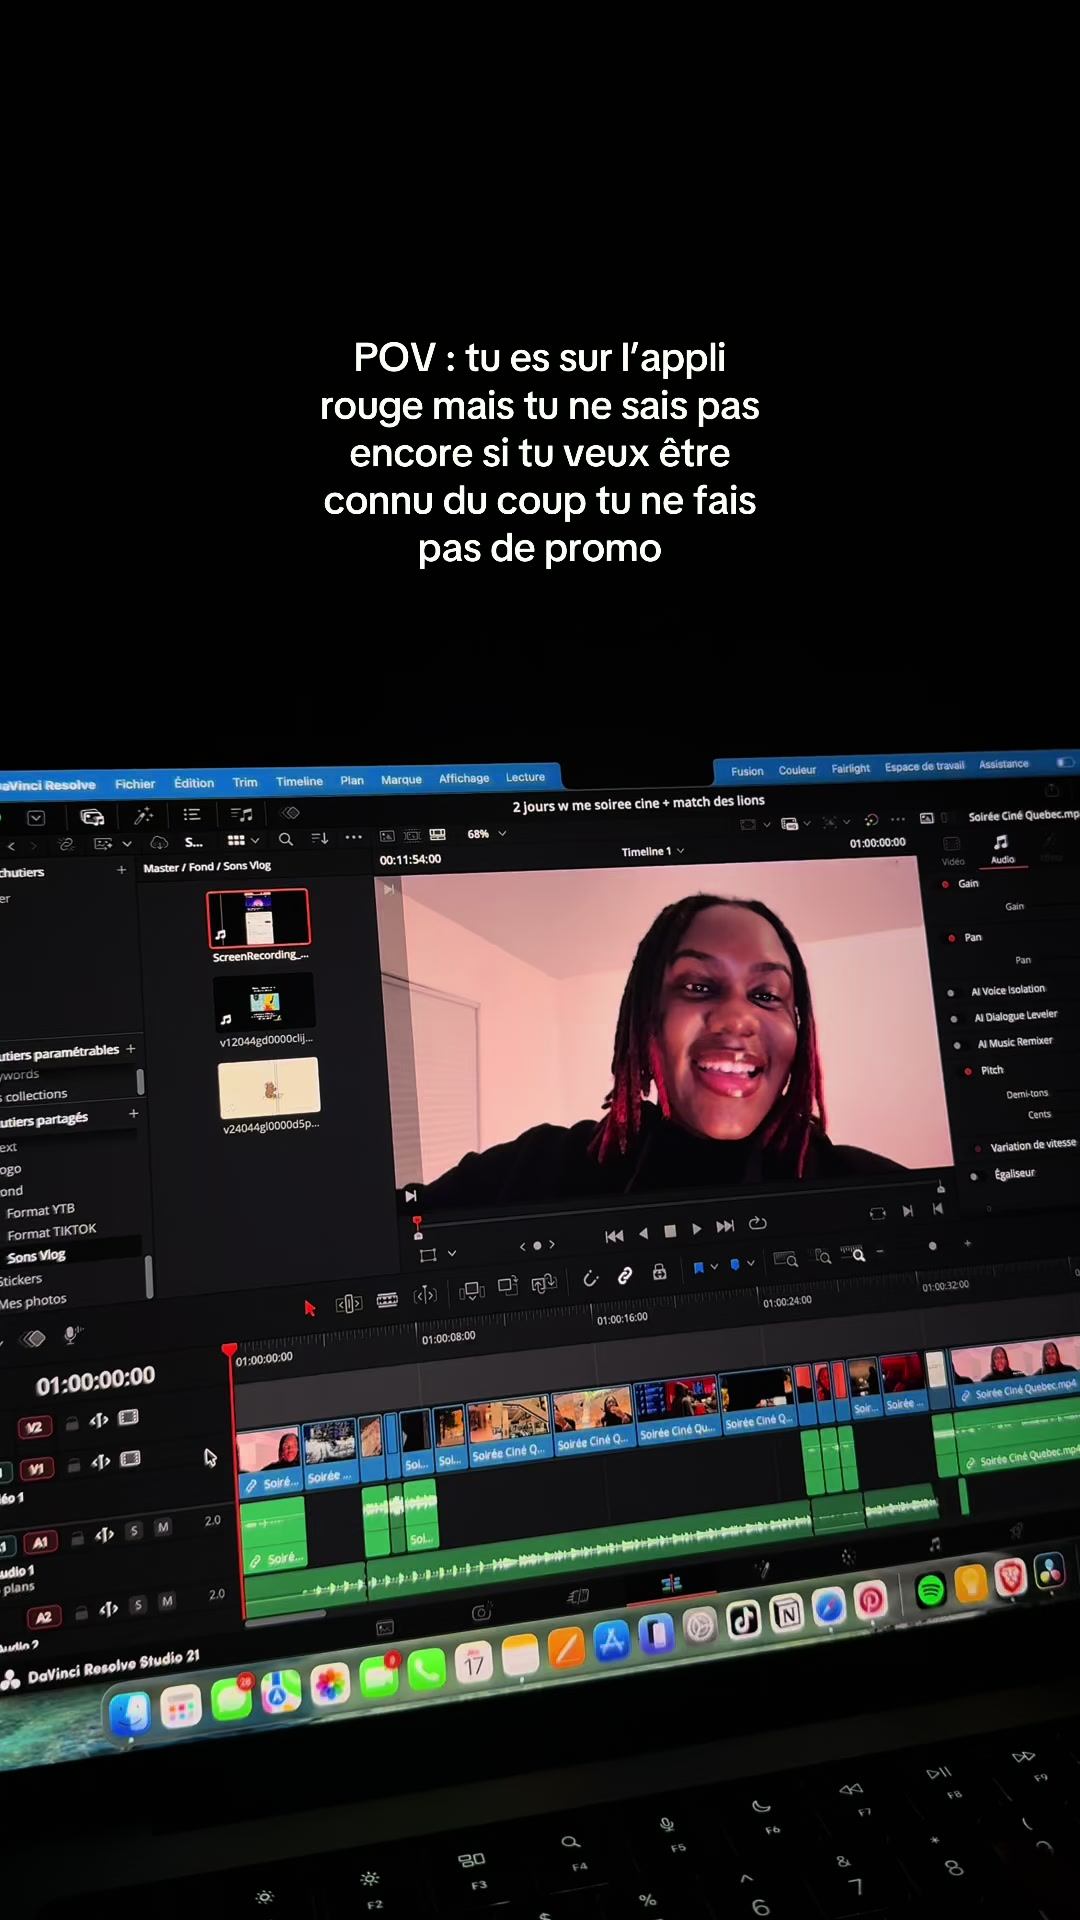This screenshot has width=1080, height=1920.
Task: Click the red playhead on timeline ruler
Action: (x=230, y=1350)
